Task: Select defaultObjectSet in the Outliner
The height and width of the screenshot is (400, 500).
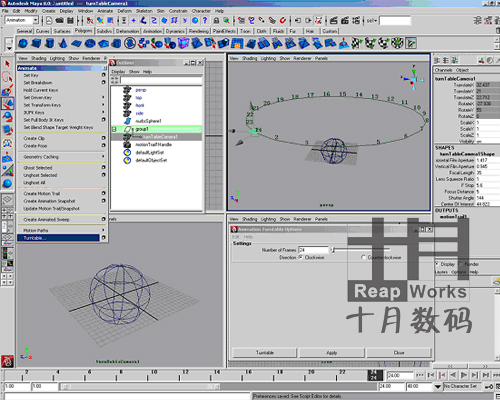Action: 151,160
